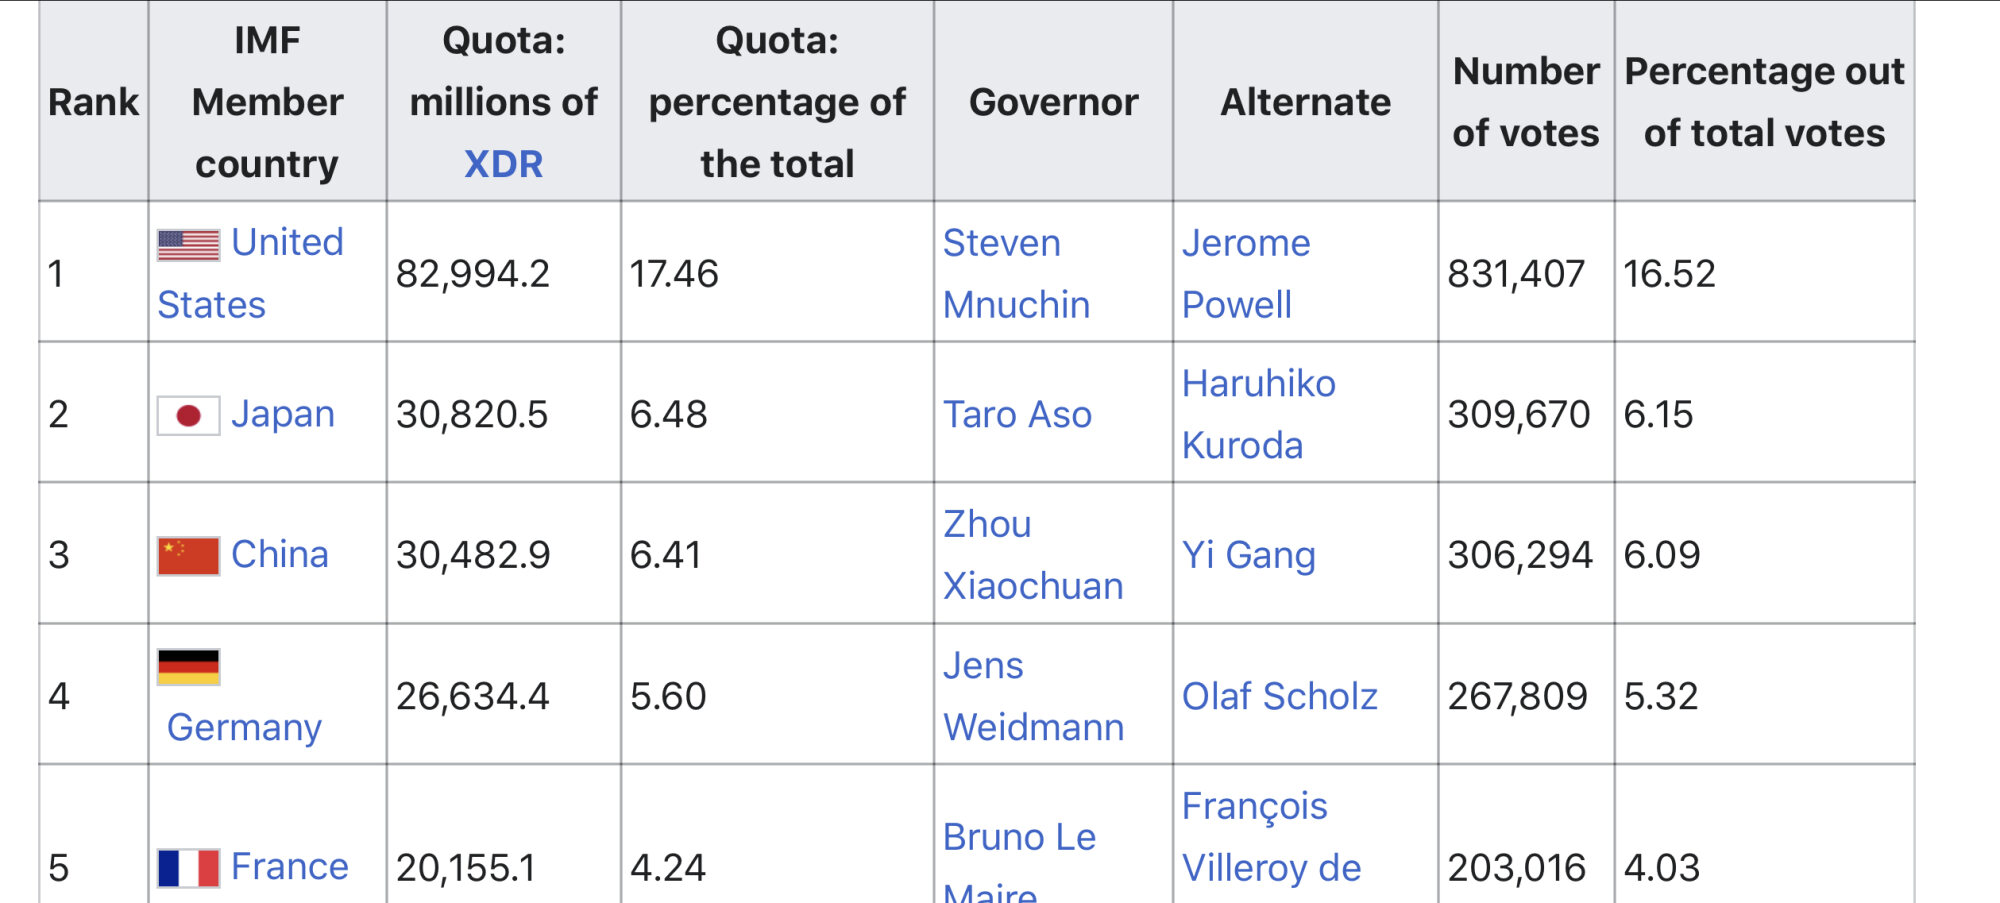
Task: Click the Germany flag icon
Action: 188,667
